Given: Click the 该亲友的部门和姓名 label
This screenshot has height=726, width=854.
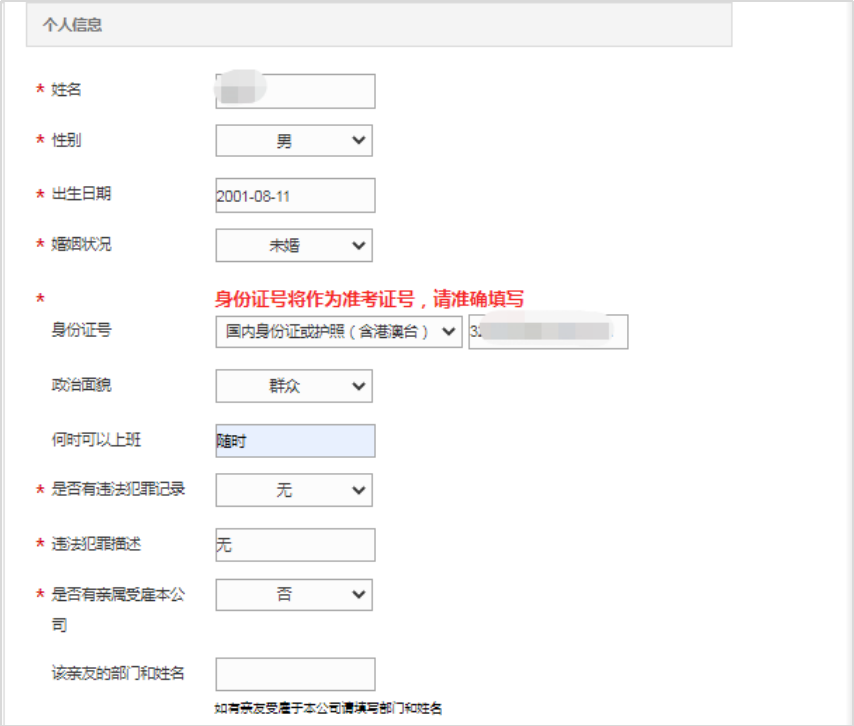Looking at the screenshot, I should [x=118, y=673].
